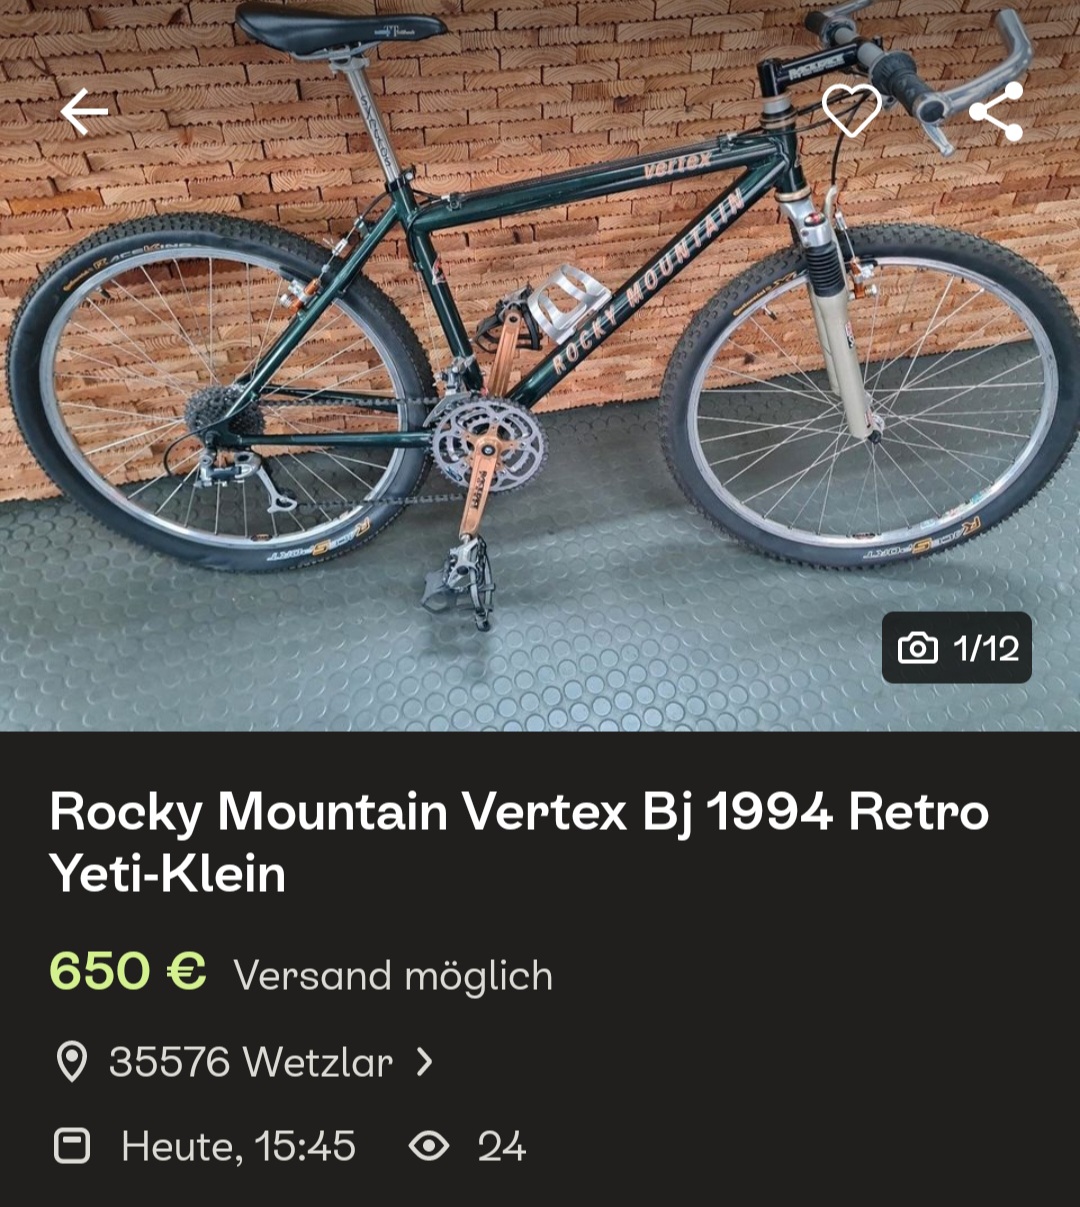Tap the Versand möglich shipping label
The width and height of the screenshot is (1080, 1207).
[x=393, y=975]
